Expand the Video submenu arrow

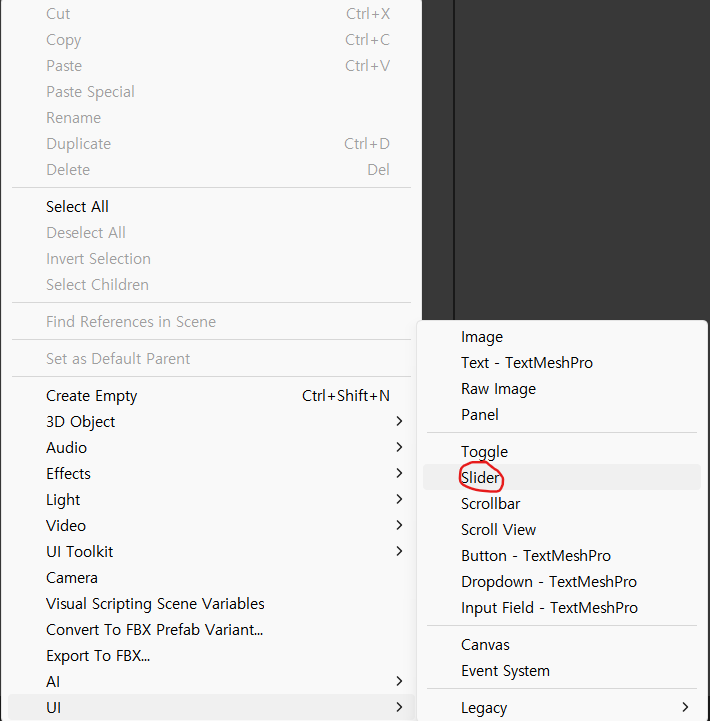tap(399, 525)
